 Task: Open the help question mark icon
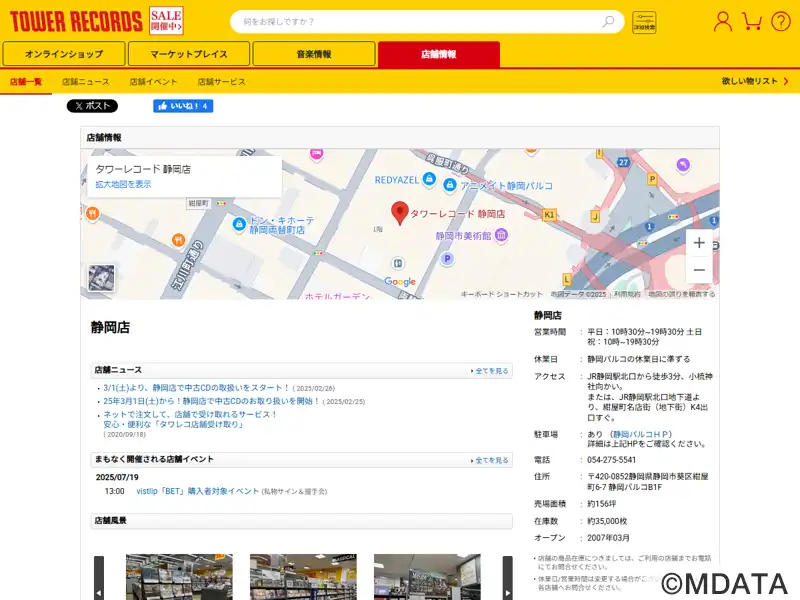[781, 21]
